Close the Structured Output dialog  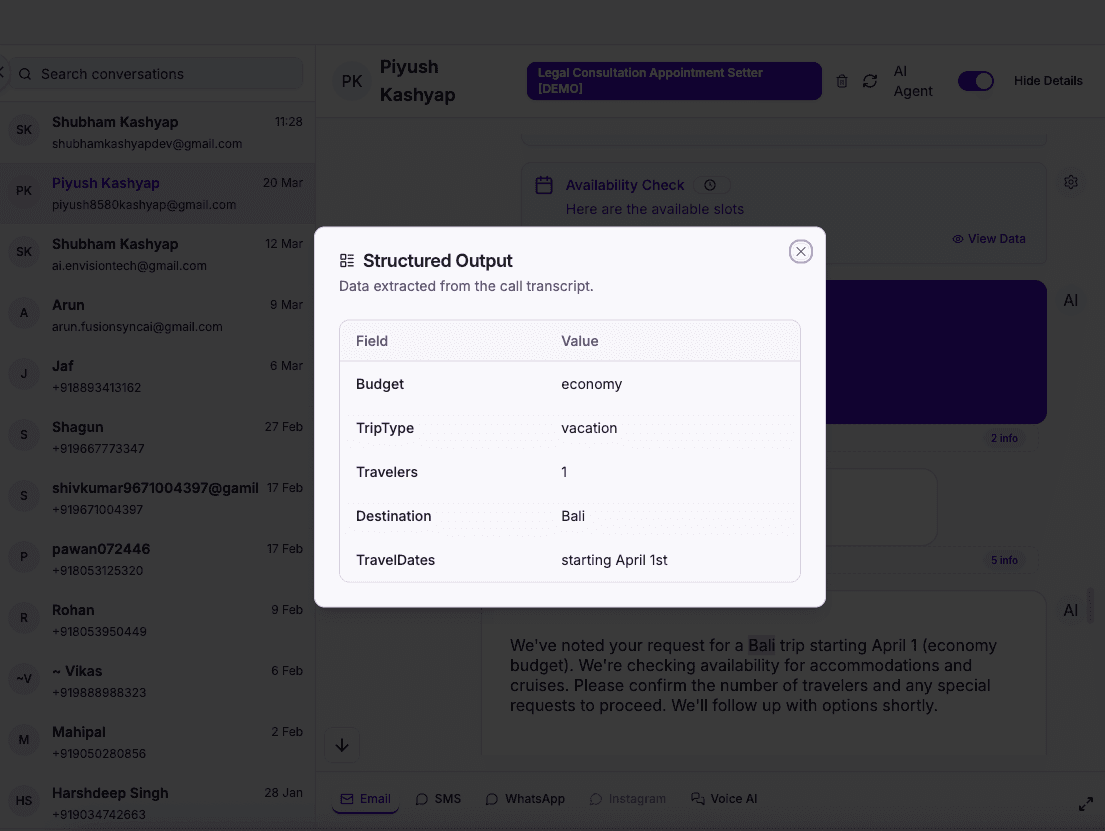pyautogui.click(x=800, y=251)
